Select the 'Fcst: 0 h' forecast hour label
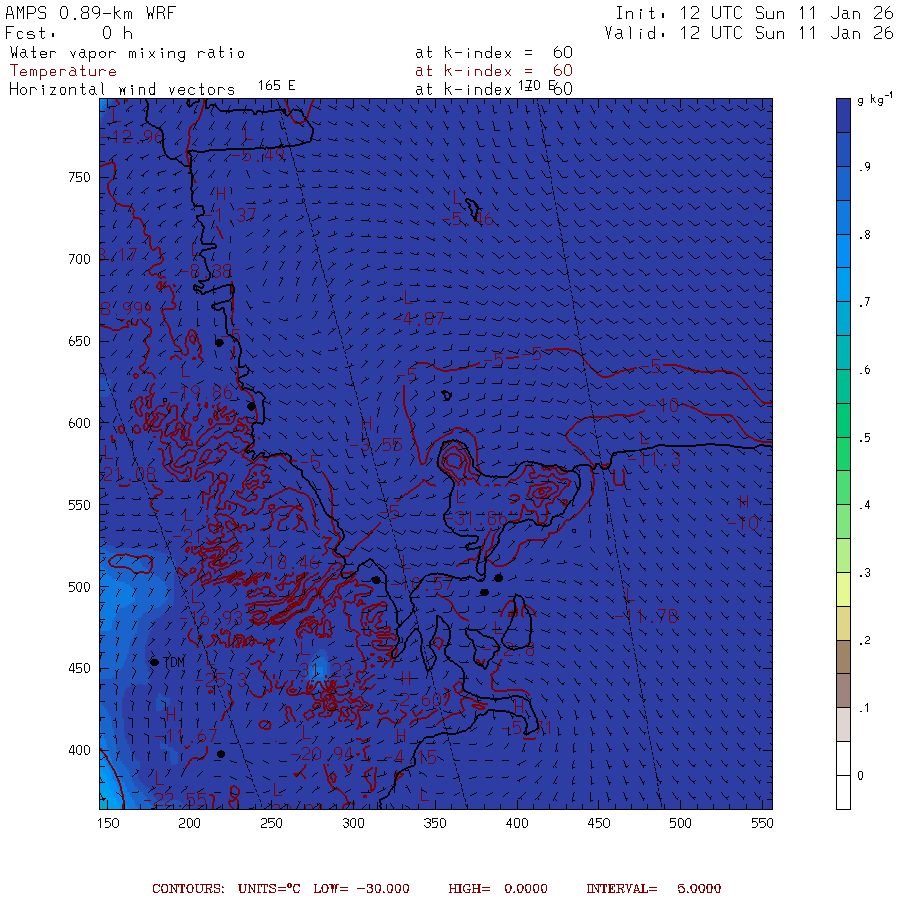Image resolution: width=900 pixels, height=900 pixels. tap(69, 33)
